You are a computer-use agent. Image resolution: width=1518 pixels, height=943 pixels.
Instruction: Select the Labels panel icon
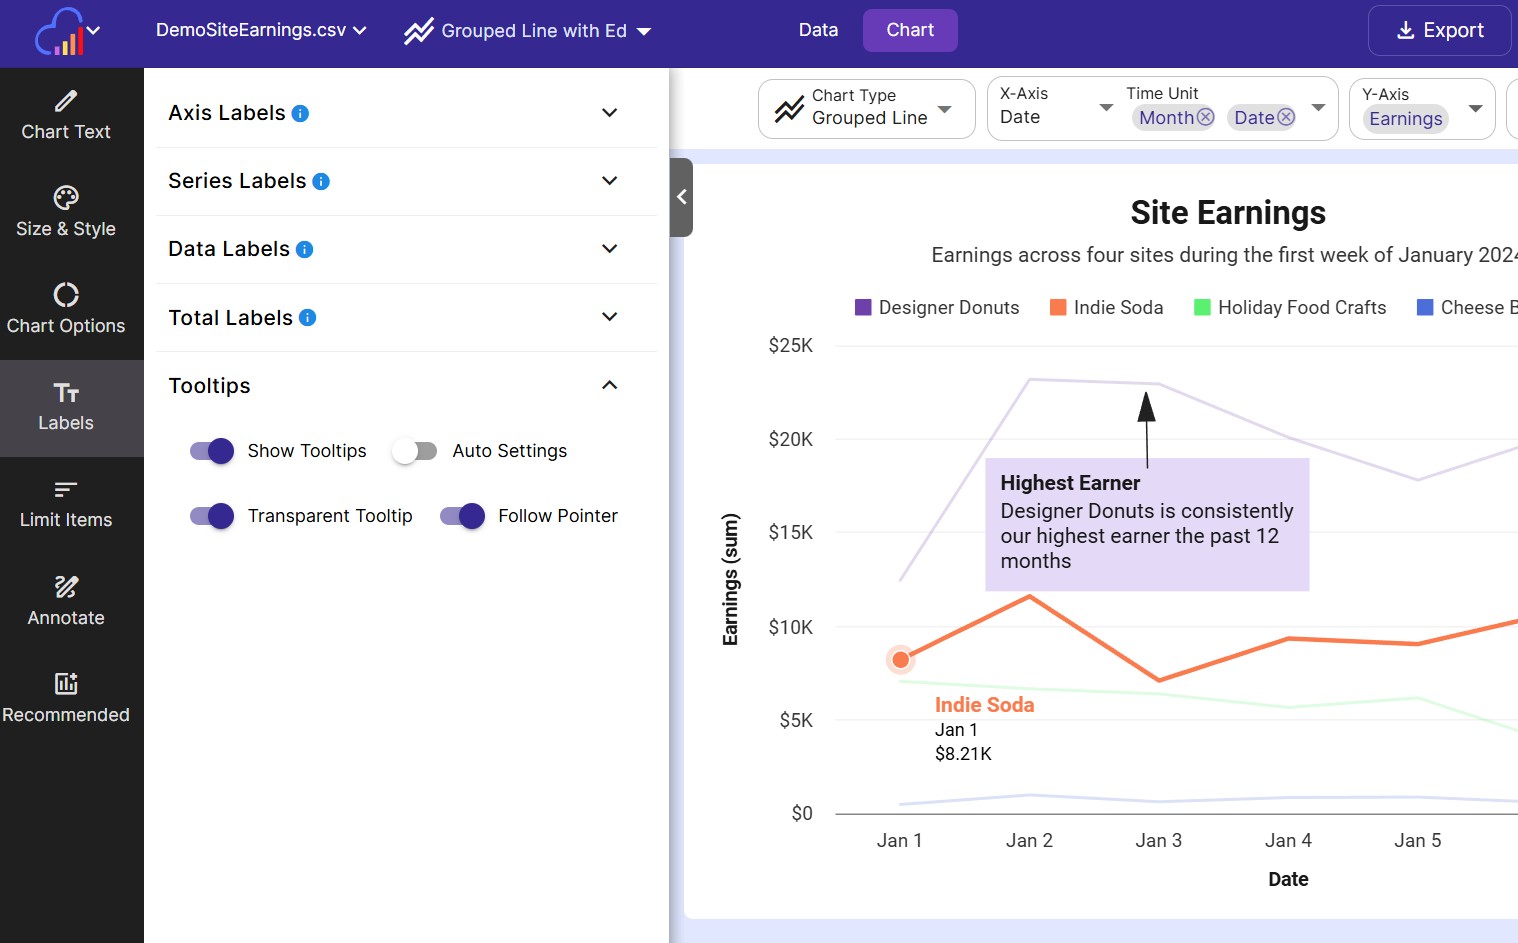[x=65, y=405]
